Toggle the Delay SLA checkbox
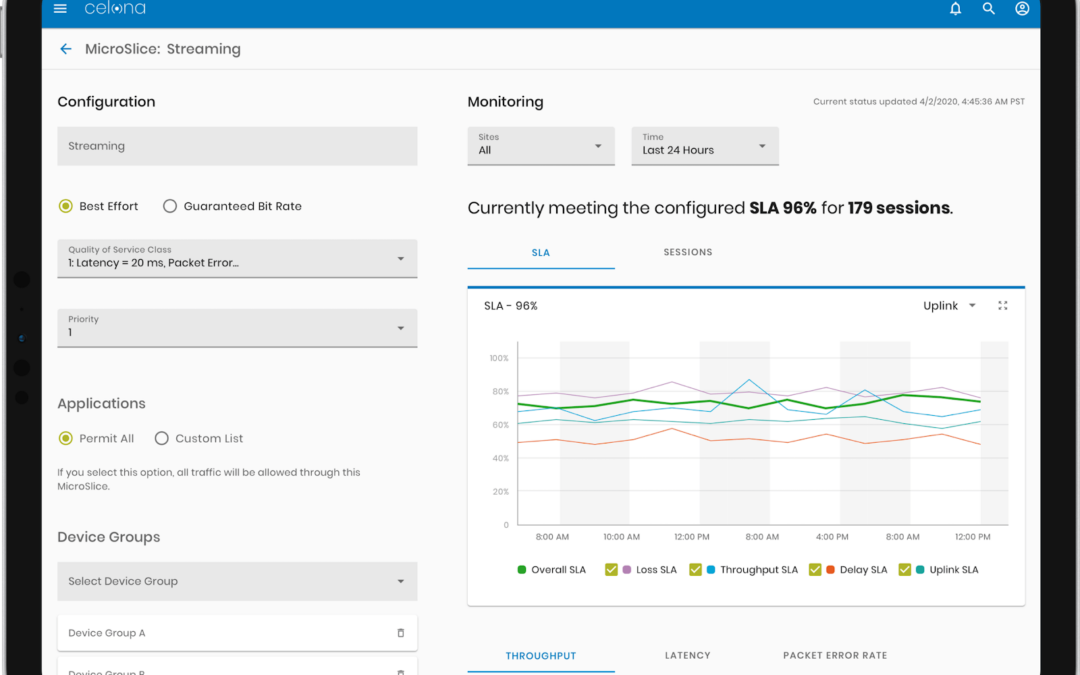The width and height of the screenshot is (1080, 675). (x=815, y=570)
